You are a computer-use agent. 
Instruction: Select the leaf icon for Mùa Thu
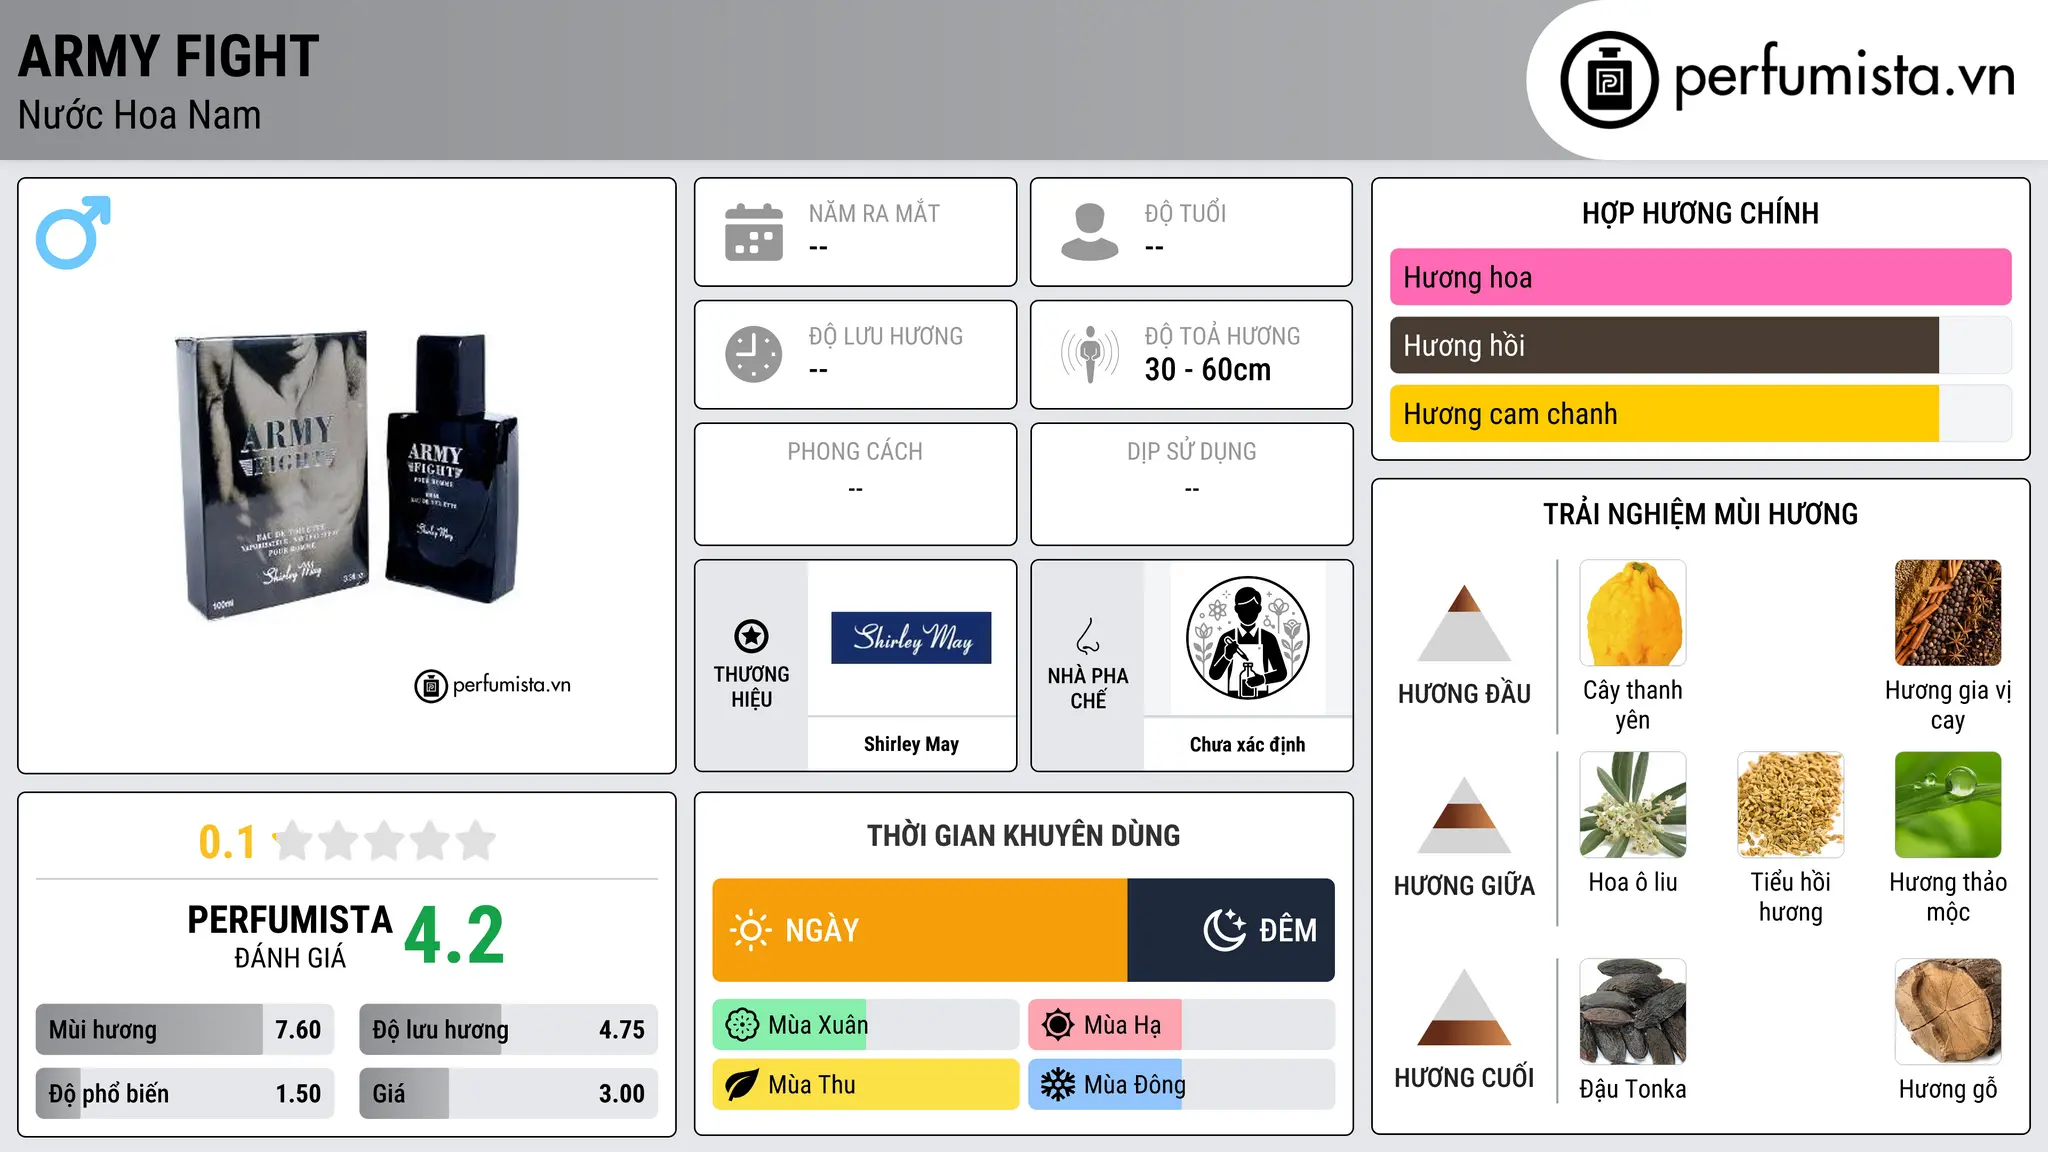(x=742, y=1085)
